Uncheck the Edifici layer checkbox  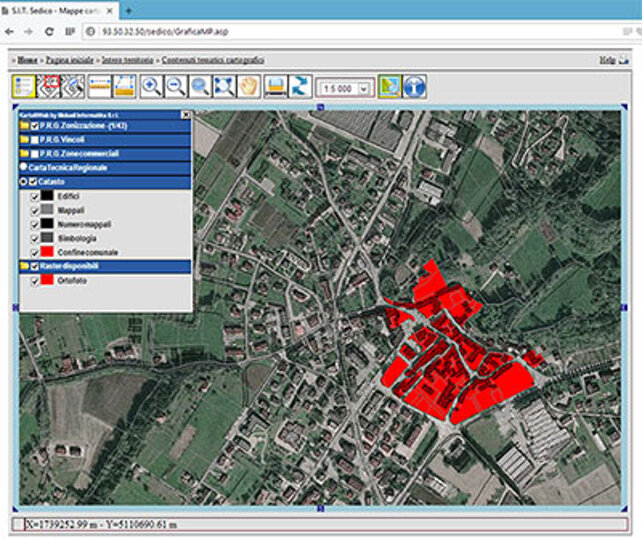pyautogui.click(x=34, y=197)
